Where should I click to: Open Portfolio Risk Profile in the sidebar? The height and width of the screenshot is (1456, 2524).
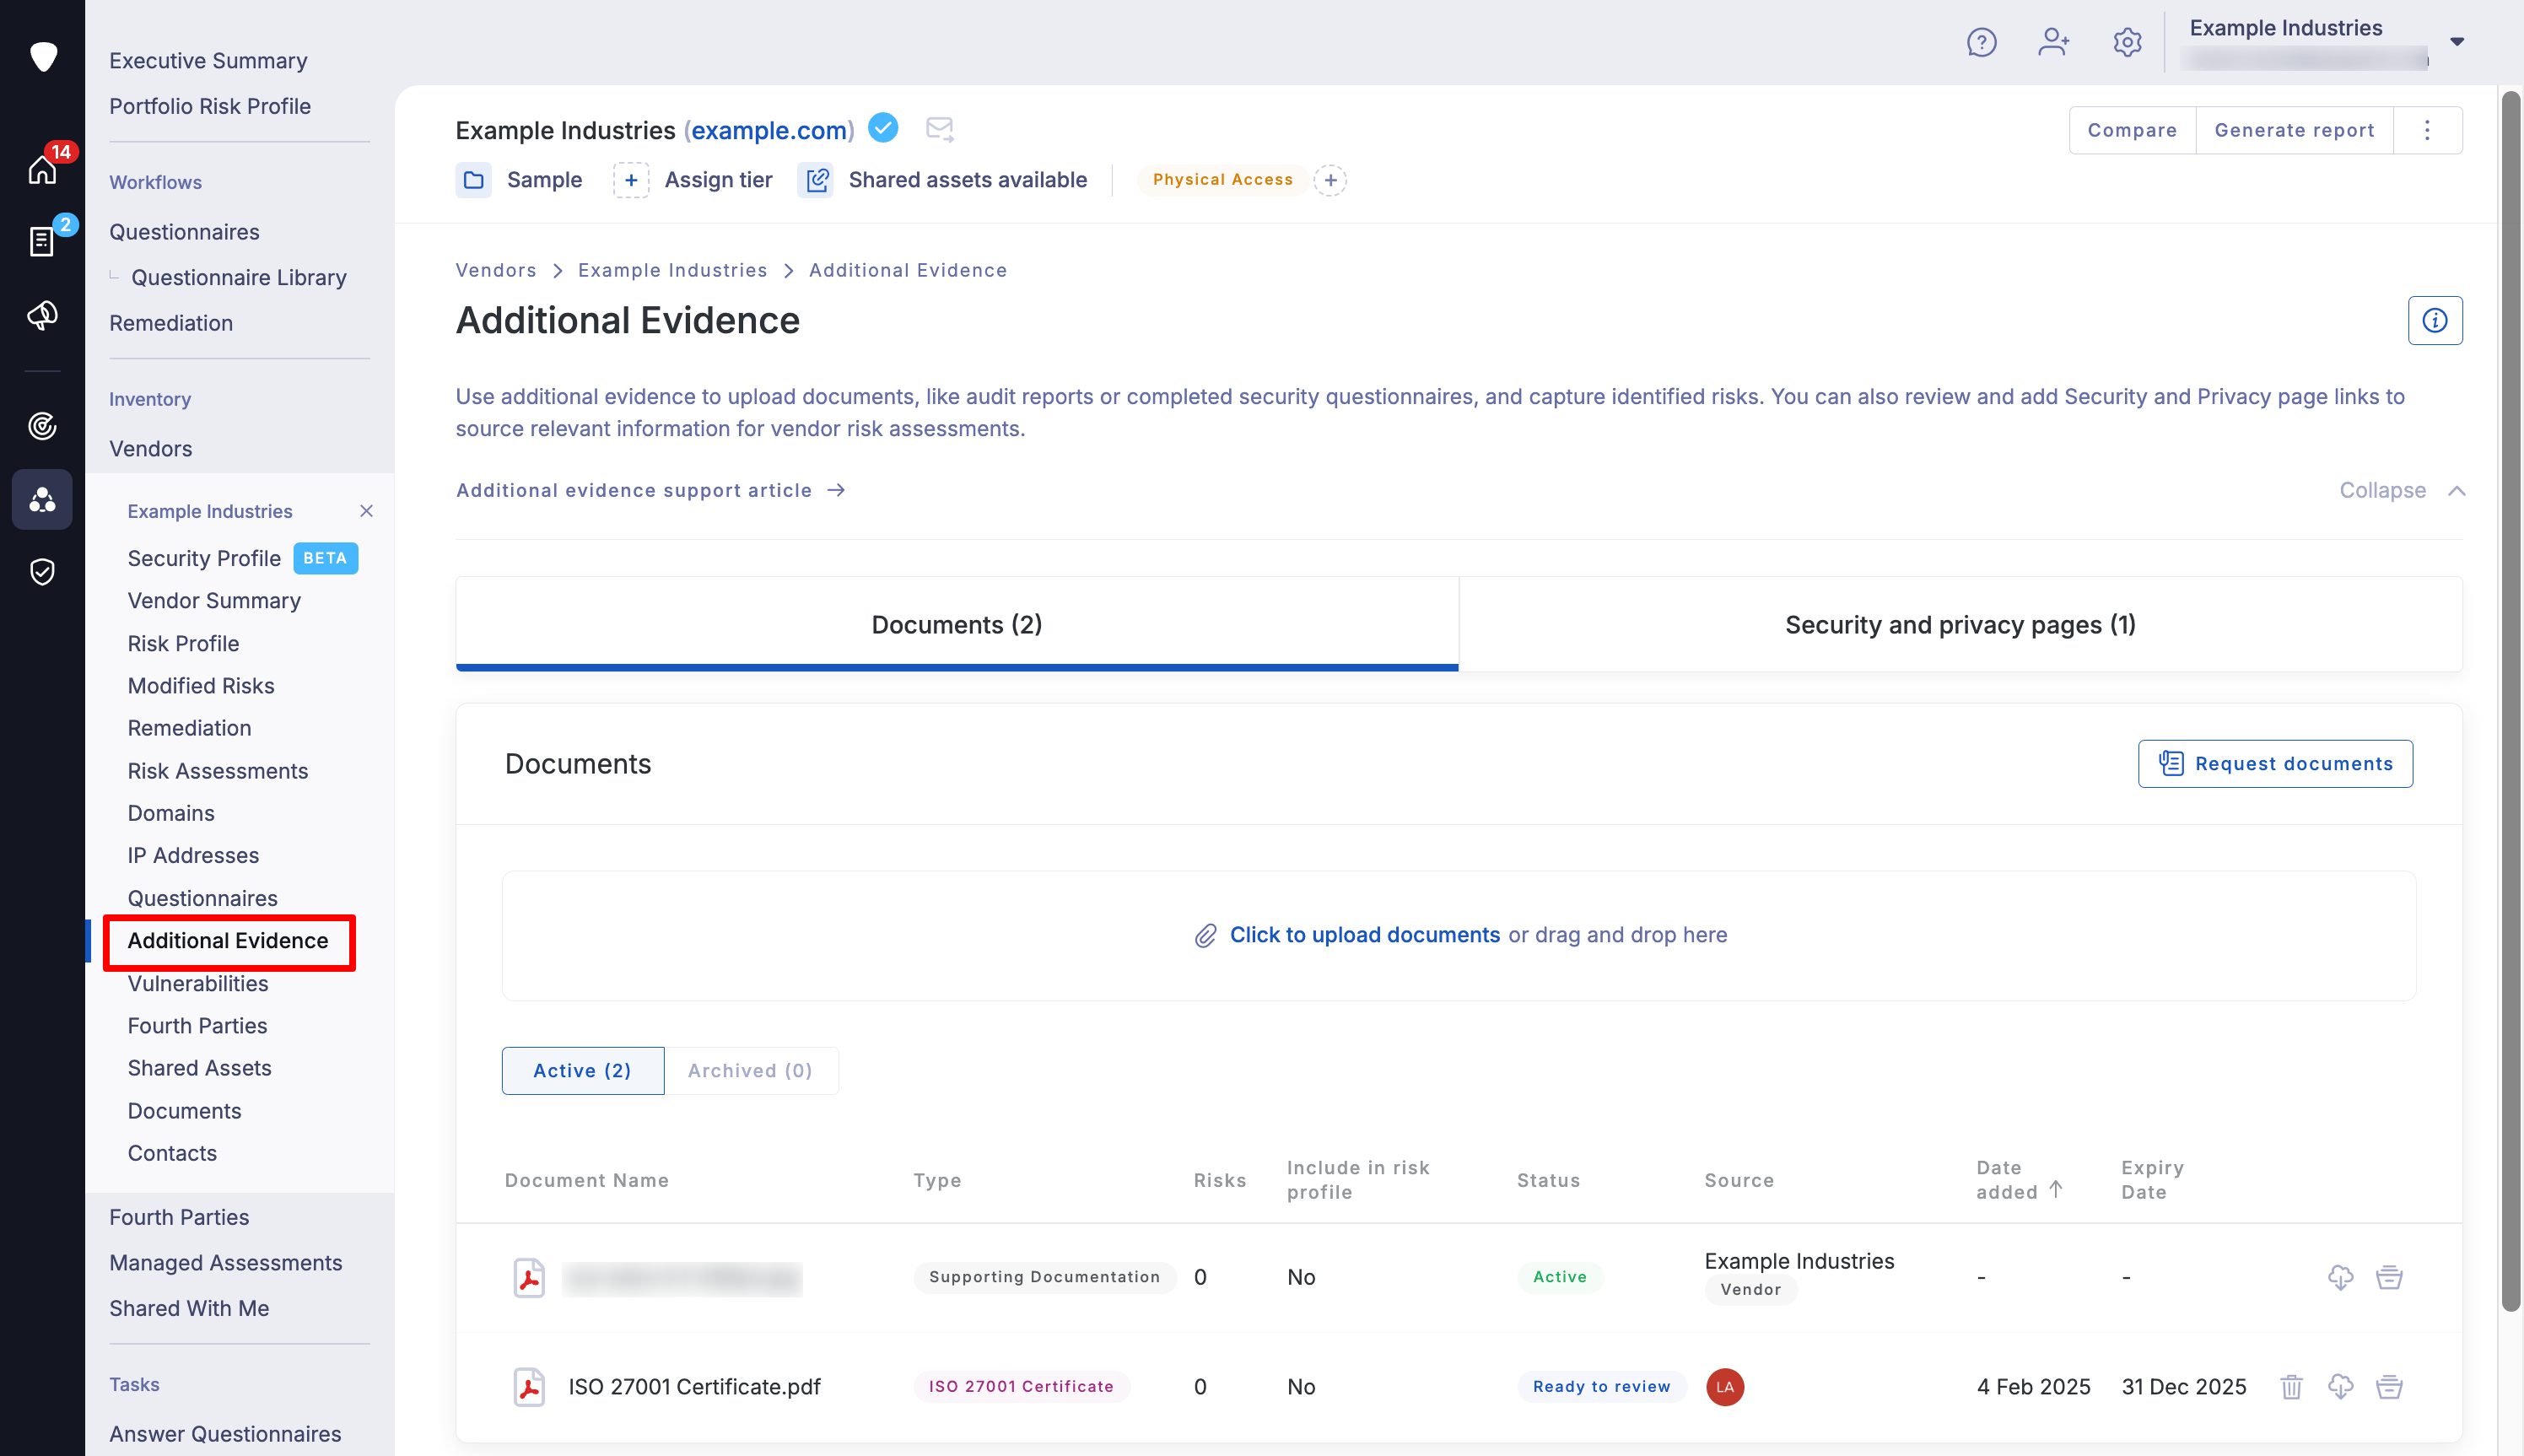pos(210,106)
